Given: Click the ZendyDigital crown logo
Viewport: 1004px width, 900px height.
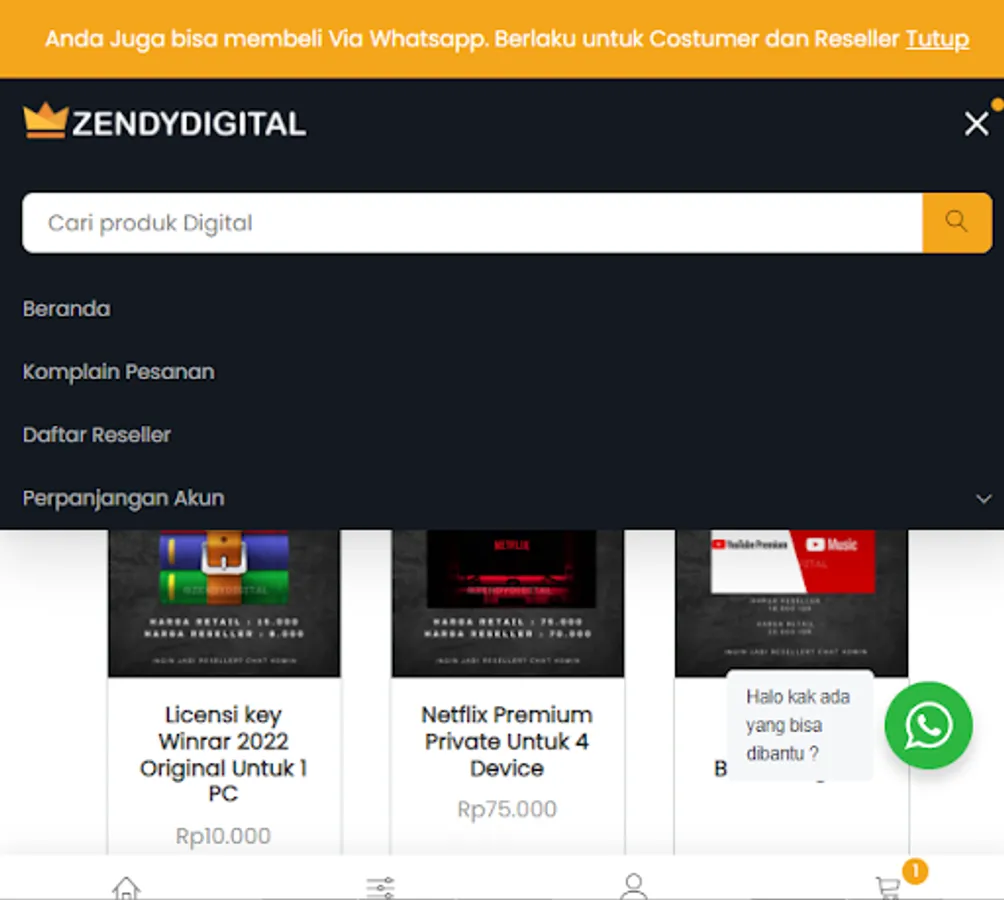Looking at the screenshot, I should (164, 121).
